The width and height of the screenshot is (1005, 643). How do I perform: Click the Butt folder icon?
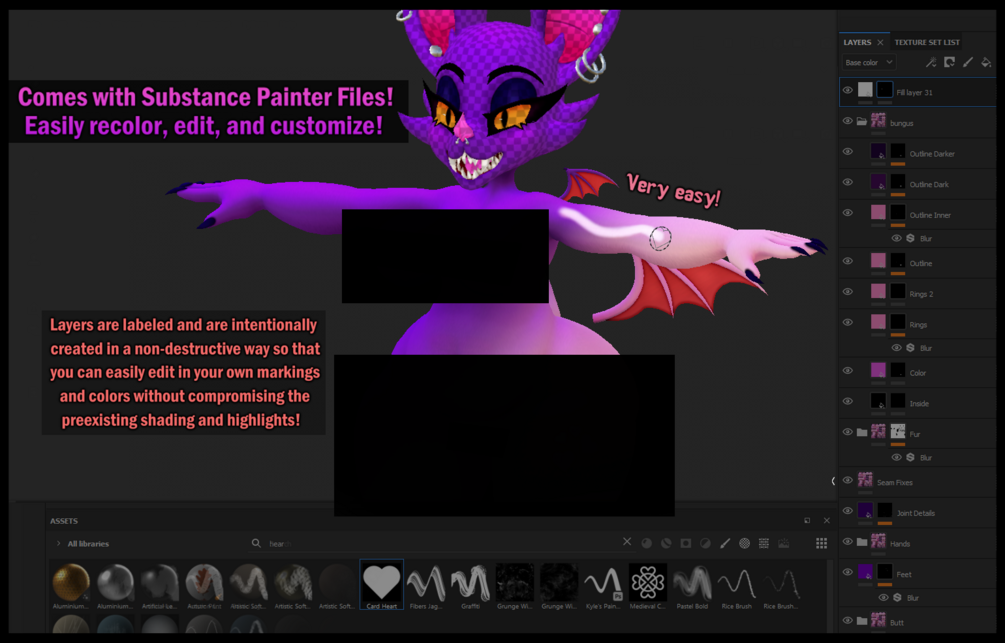click(862, 621)
